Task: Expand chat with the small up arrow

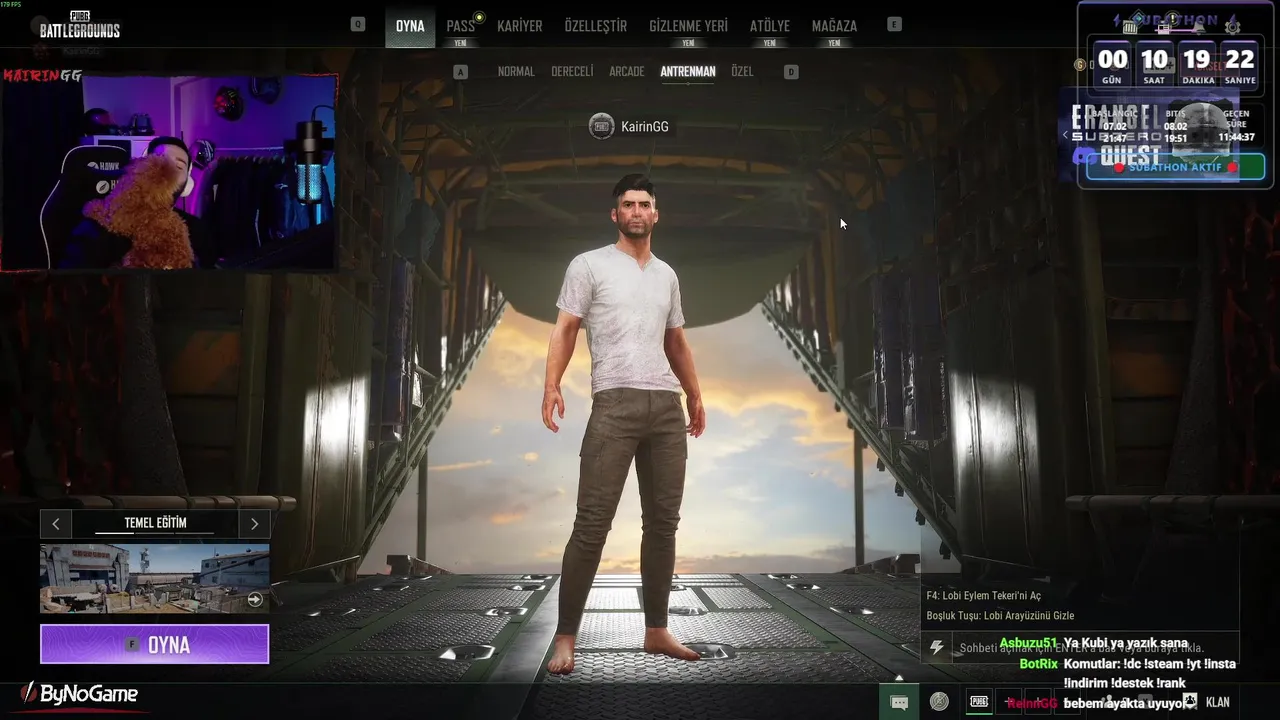Action: (898, 679)
